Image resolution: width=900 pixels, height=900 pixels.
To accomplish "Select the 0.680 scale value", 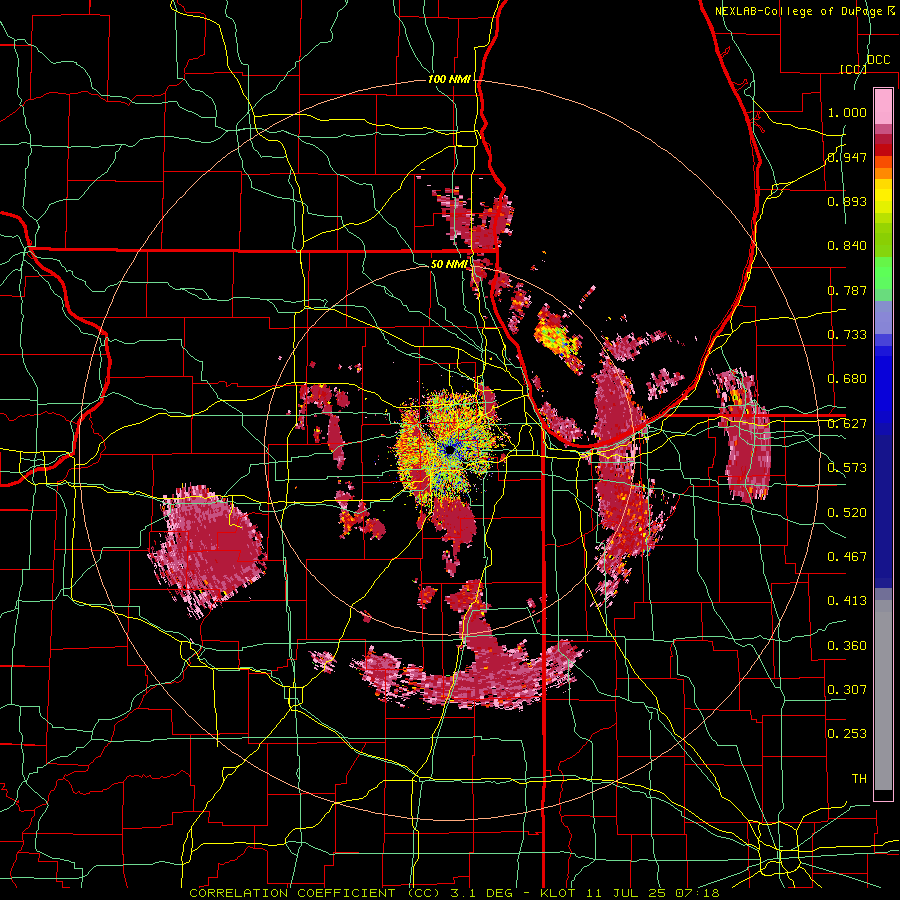I will [847, 379].
